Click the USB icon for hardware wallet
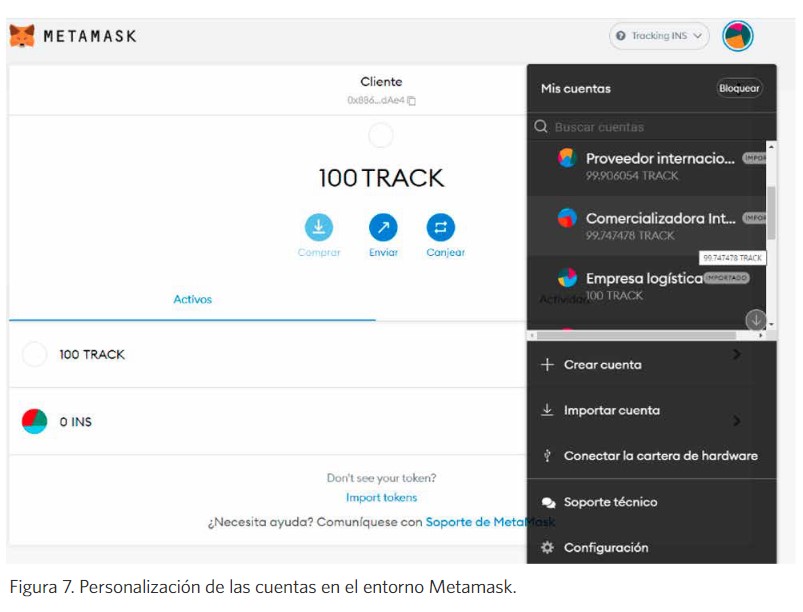Screen dimensions: 803x612 click(x=547, y=455)
